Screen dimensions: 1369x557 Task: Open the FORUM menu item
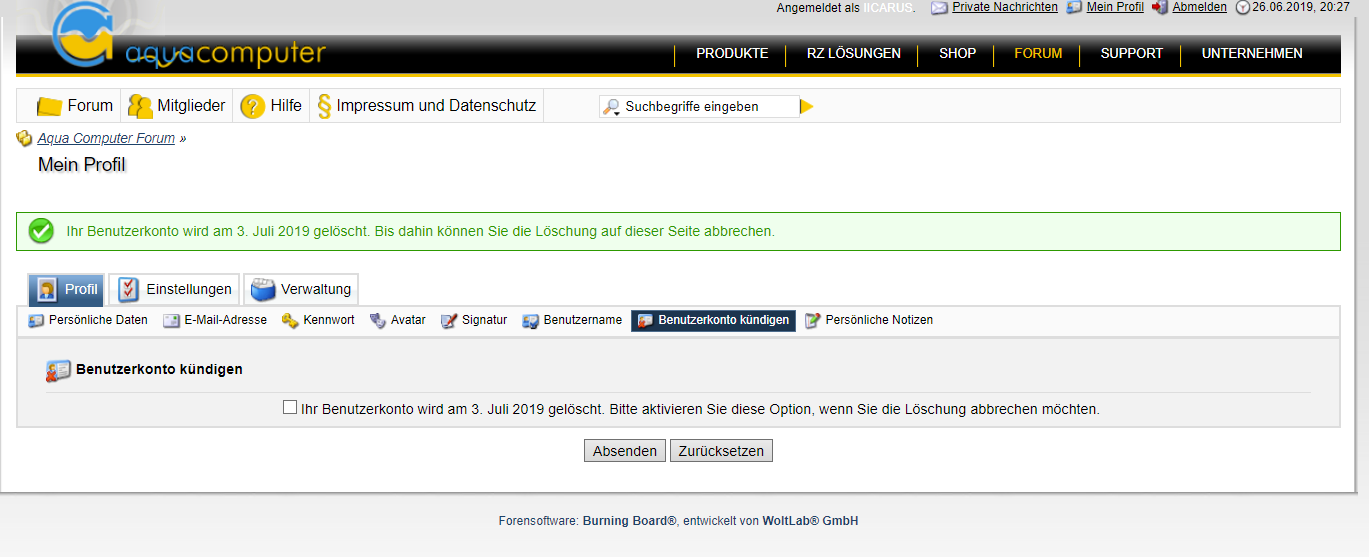[x=1038, y=54]
